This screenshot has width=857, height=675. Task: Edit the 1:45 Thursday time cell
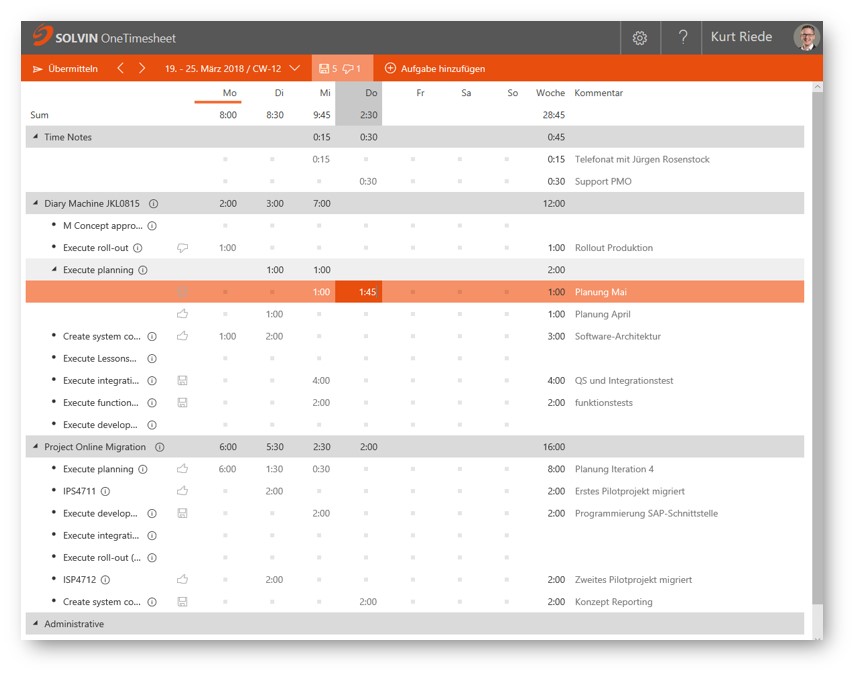tap(359, 292)
